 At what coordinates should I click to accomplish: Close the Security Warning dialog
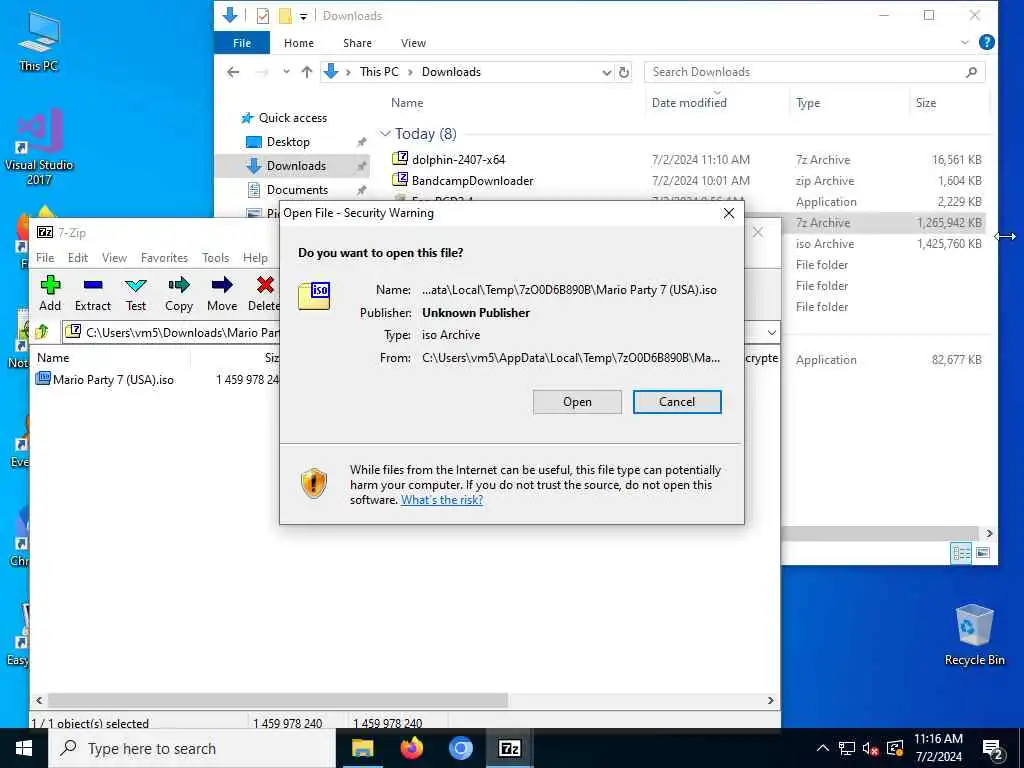(x=729, y=214)
